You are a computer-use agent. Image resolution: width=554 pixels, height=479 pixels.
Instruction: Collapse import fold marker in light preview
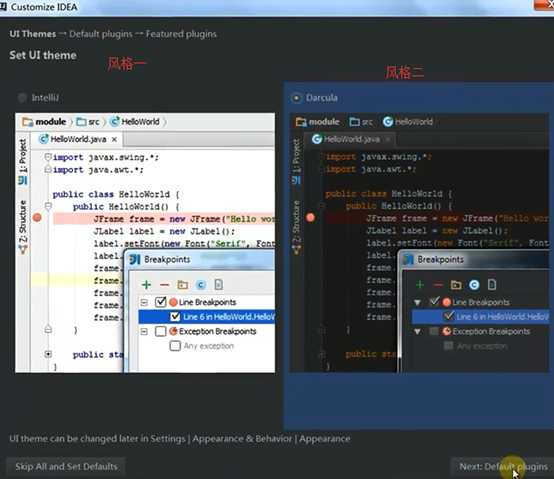(48, 157)
